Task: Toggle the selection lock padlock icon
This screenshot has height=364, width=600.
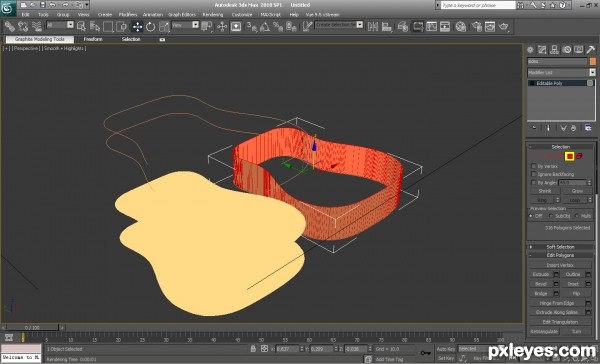Action: pos(253,349)
